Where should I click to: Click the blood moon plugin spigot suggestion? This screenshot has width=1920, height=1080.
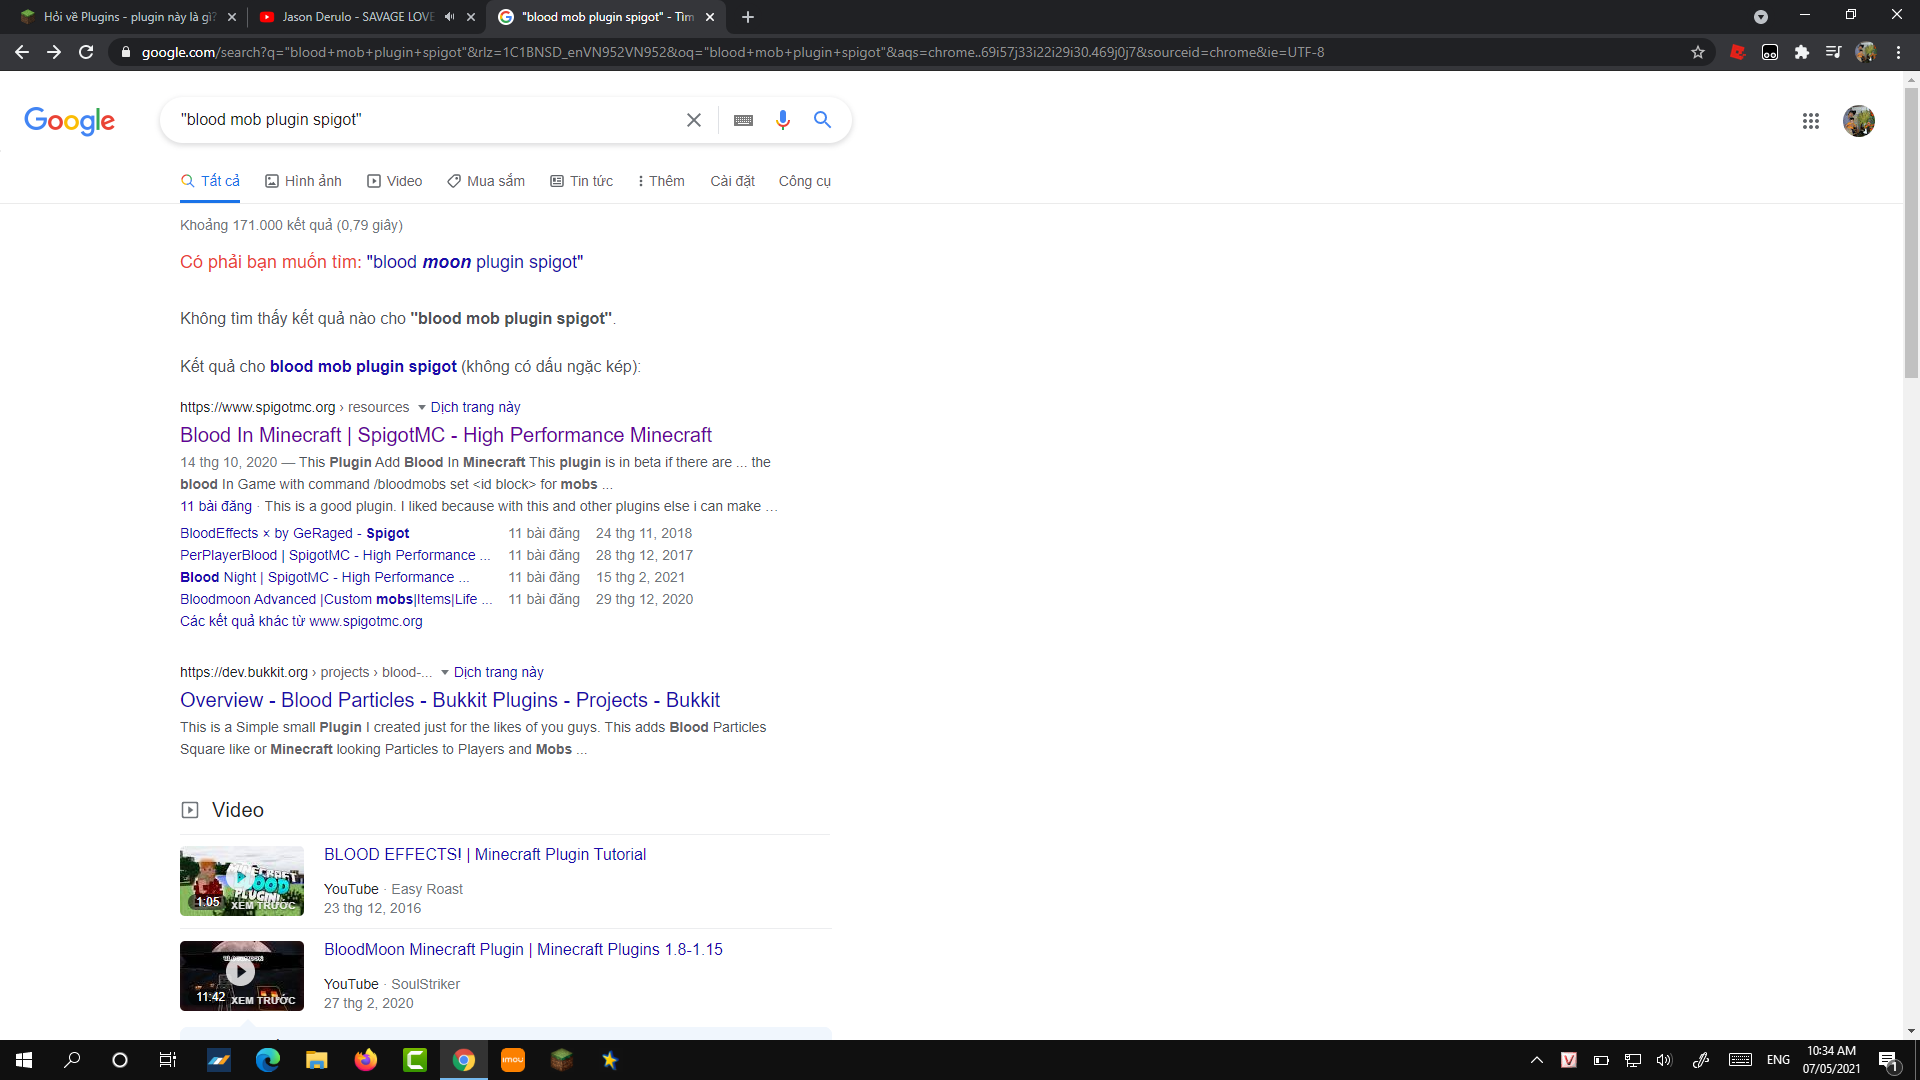click(474, 262)
